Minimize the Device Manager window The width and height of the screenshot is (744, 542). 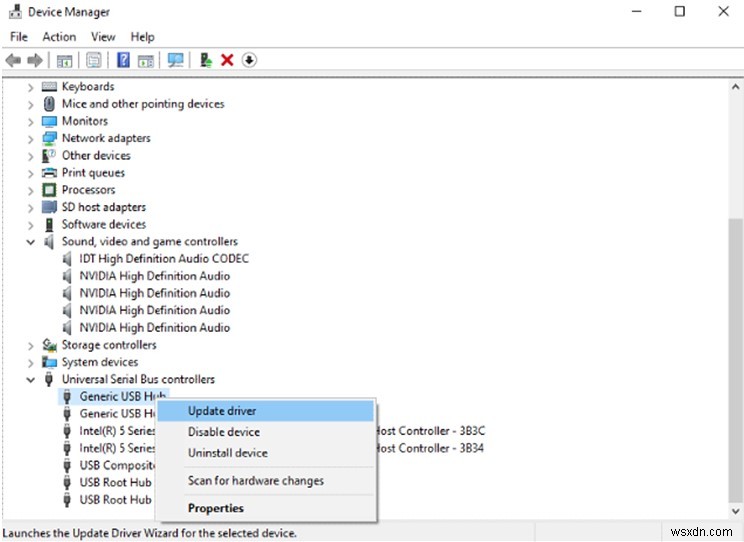636,11
